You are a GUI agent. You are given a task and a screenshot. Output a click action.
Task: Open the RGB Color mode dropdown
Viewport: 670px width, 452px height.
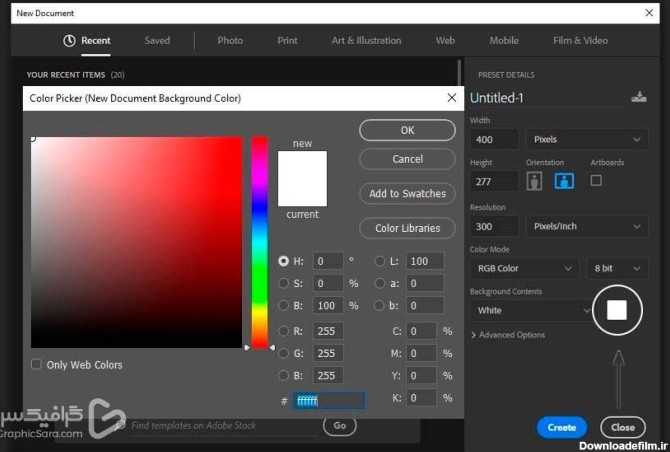pyautogui.click(x=524, y=268)
